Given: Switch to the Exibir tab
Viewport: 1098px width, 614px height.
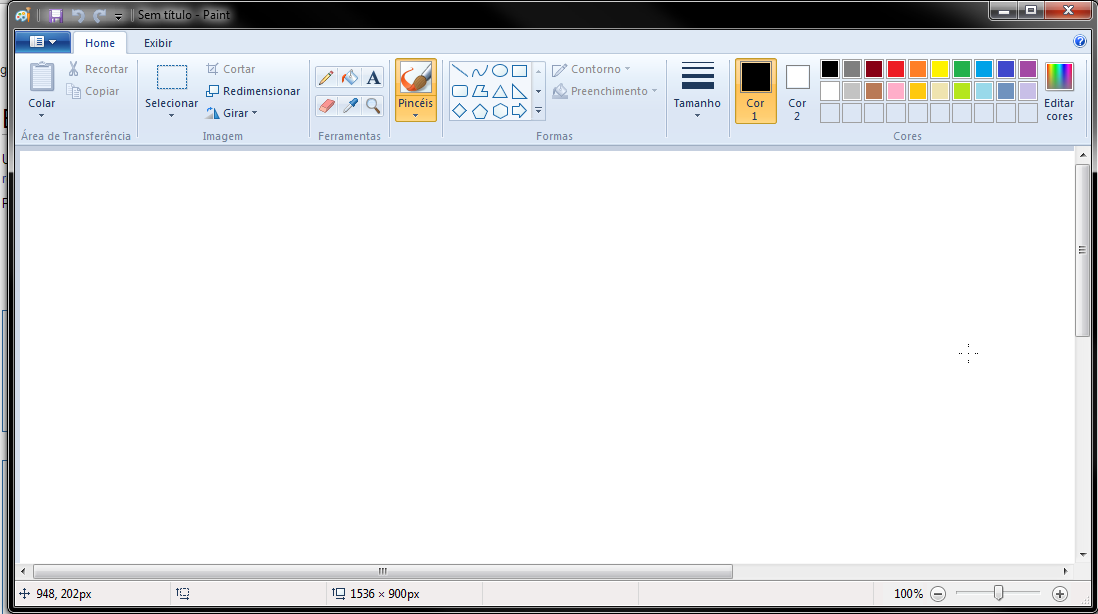Looking at the screenshot, I should 158,43.
